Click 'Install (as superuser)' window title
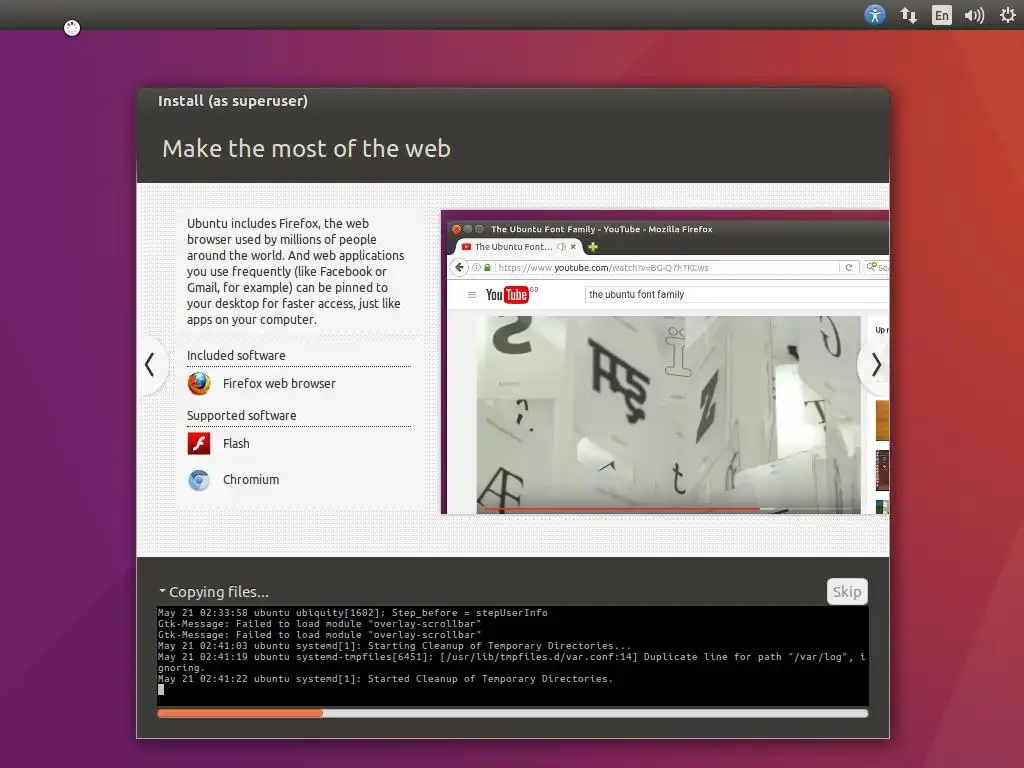Image resolution: width=1024 pixels, height=768 pixels. pos(232,101)
